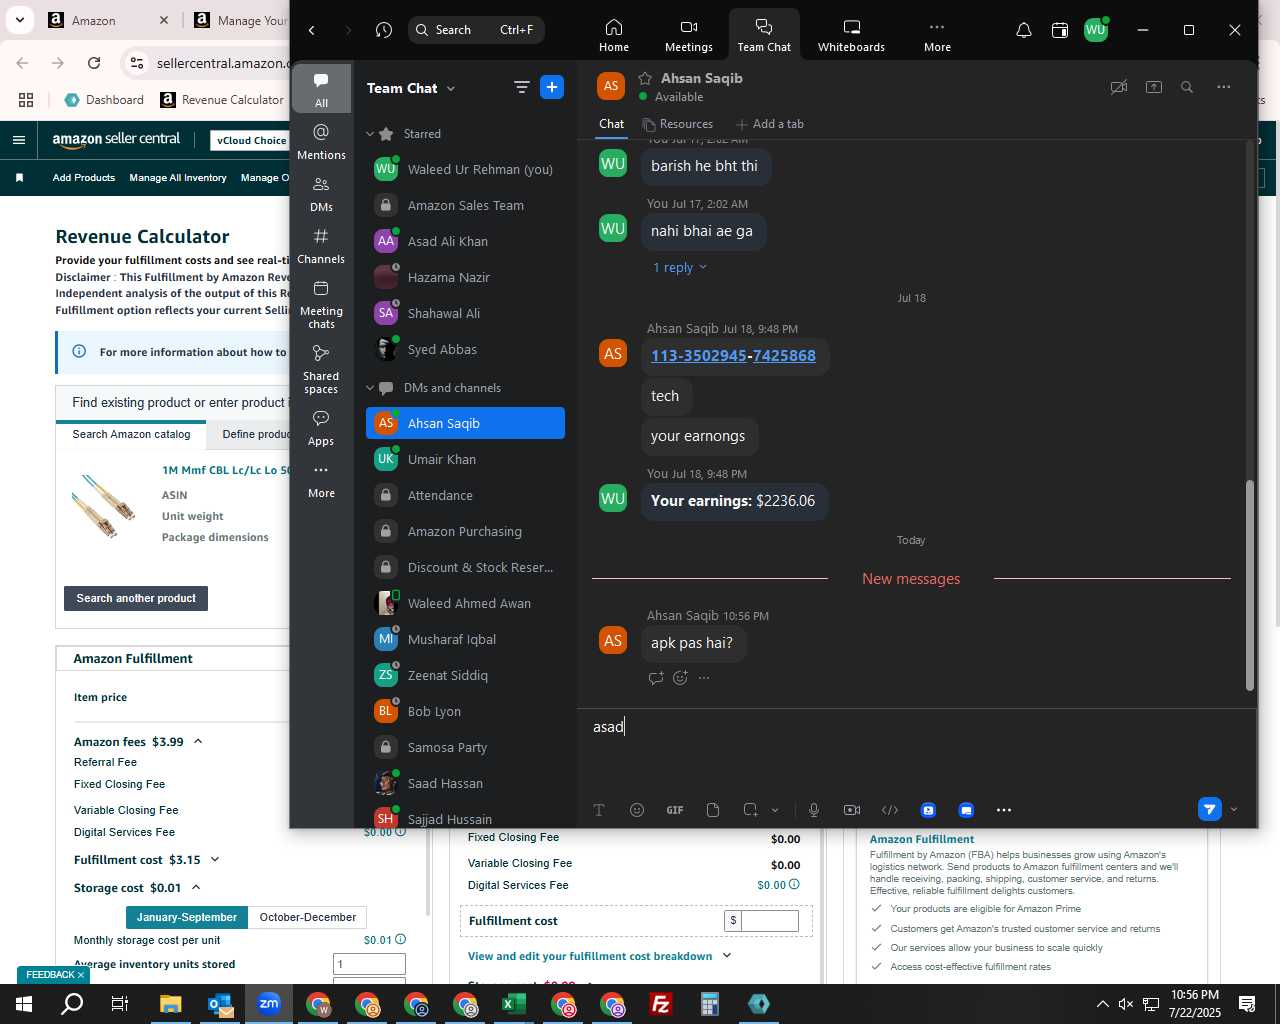
Task: Open Apps in the Zoom sidebar
Action: point(321,427)
